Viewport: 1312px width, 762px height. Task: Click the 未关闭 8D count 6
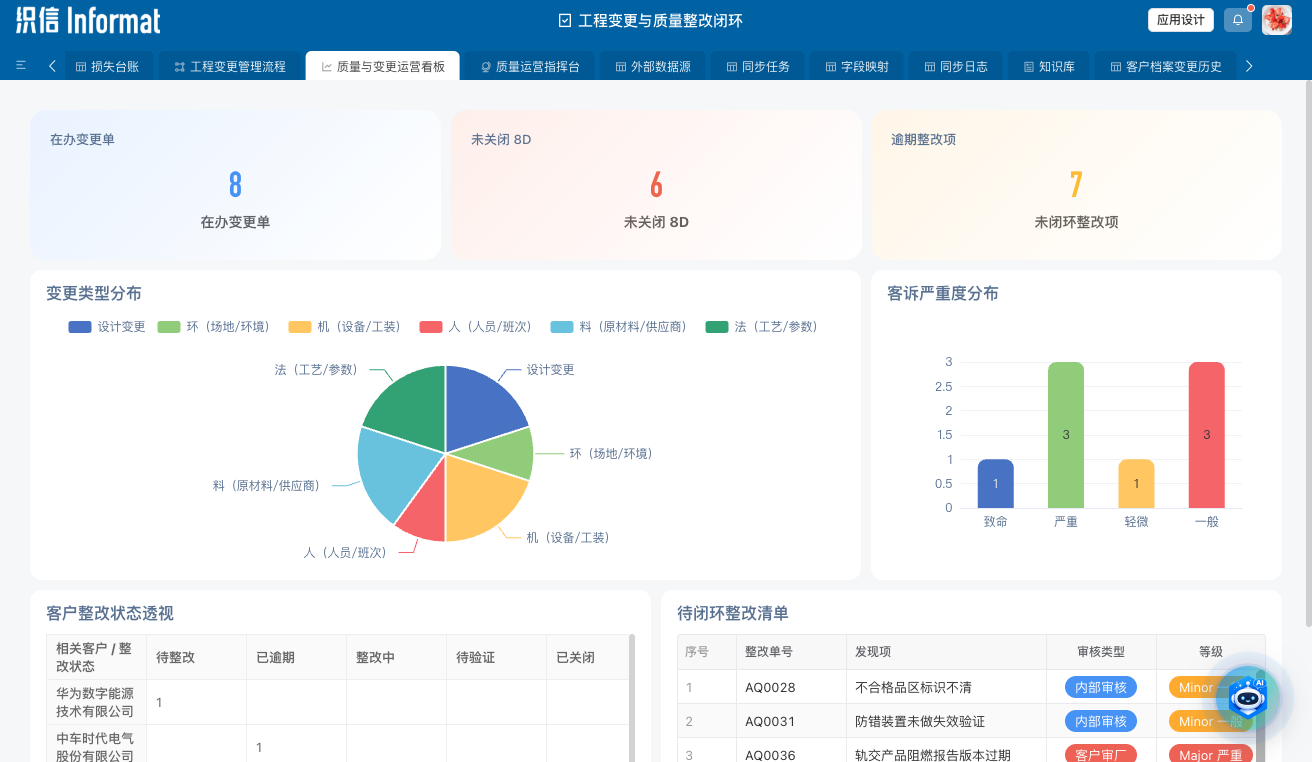(x=656, y=185)
